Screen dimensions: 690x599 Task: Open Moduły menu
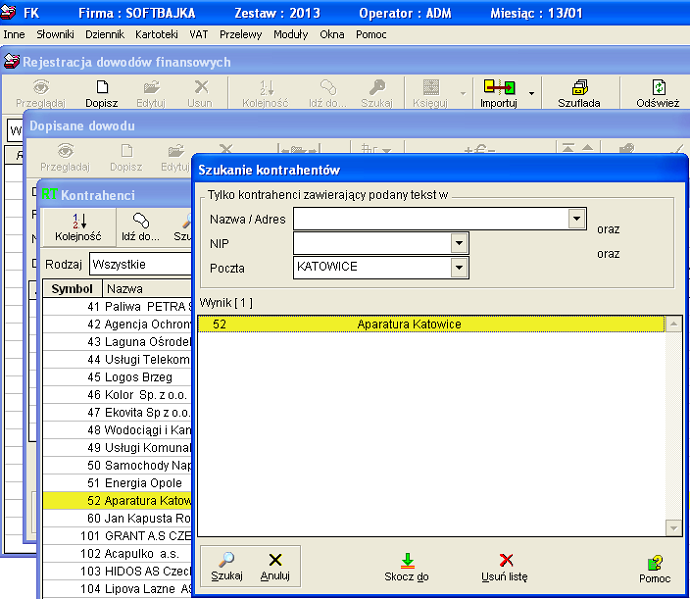pyautogui.click(x=290, y=34)
